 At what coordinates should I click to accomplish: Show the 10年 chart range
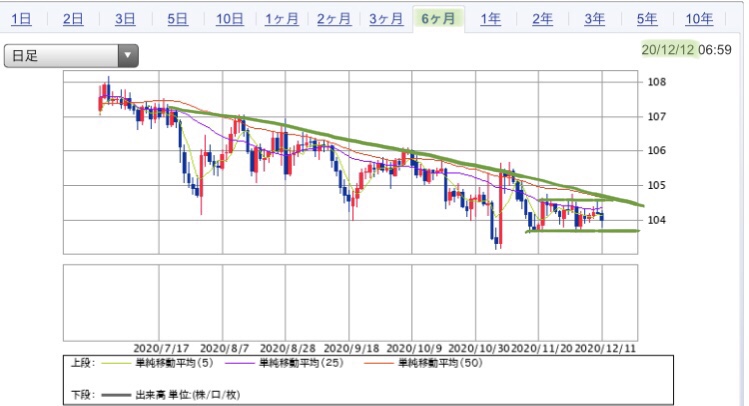coord(699,19)
